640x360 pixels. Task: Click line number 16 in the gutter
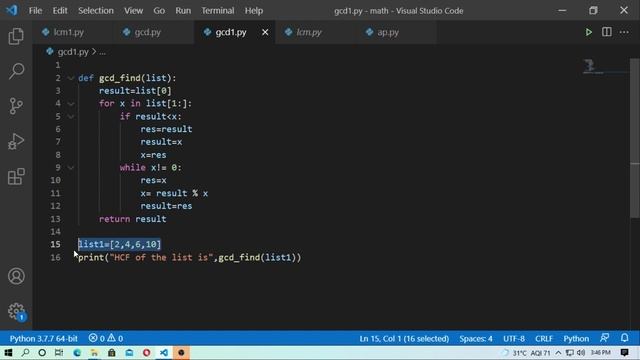tap(56, 257)
